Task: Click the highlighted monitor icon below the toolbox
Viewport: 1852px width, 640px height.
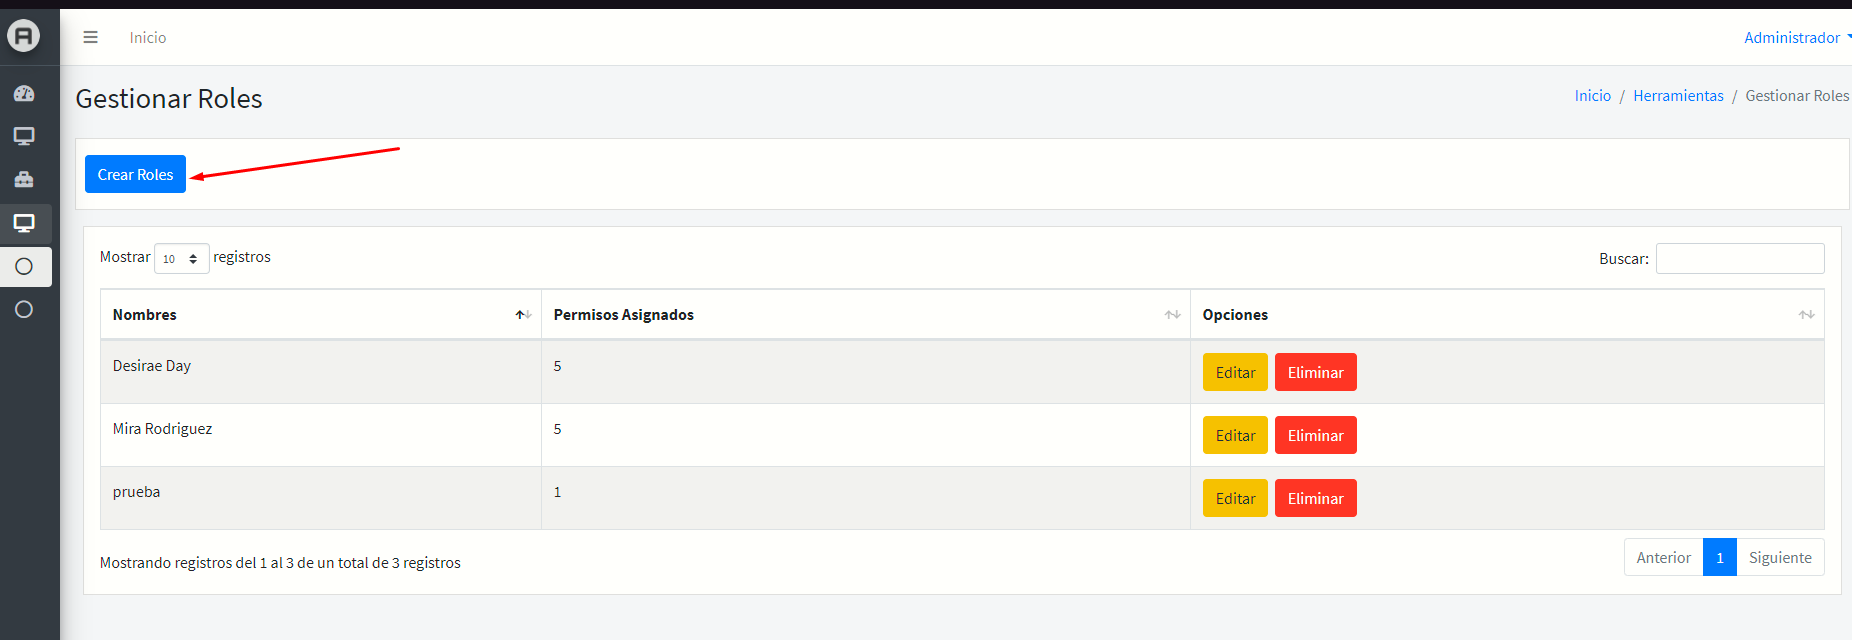Action: [24, 223]
